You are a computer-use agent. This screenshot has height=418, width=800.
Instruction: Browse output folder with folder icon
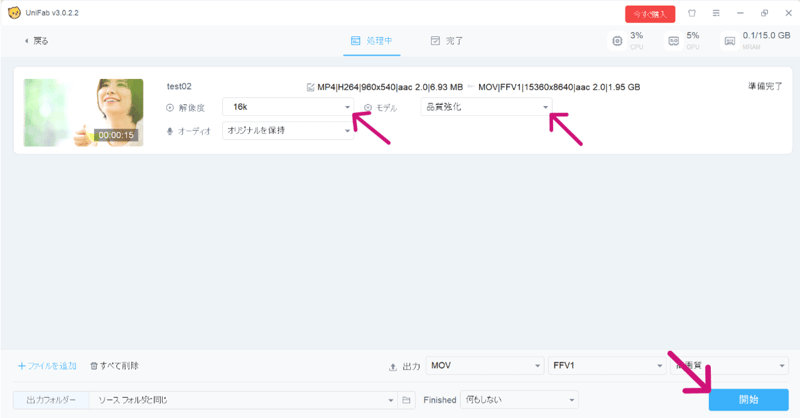(x=406, y=400)
